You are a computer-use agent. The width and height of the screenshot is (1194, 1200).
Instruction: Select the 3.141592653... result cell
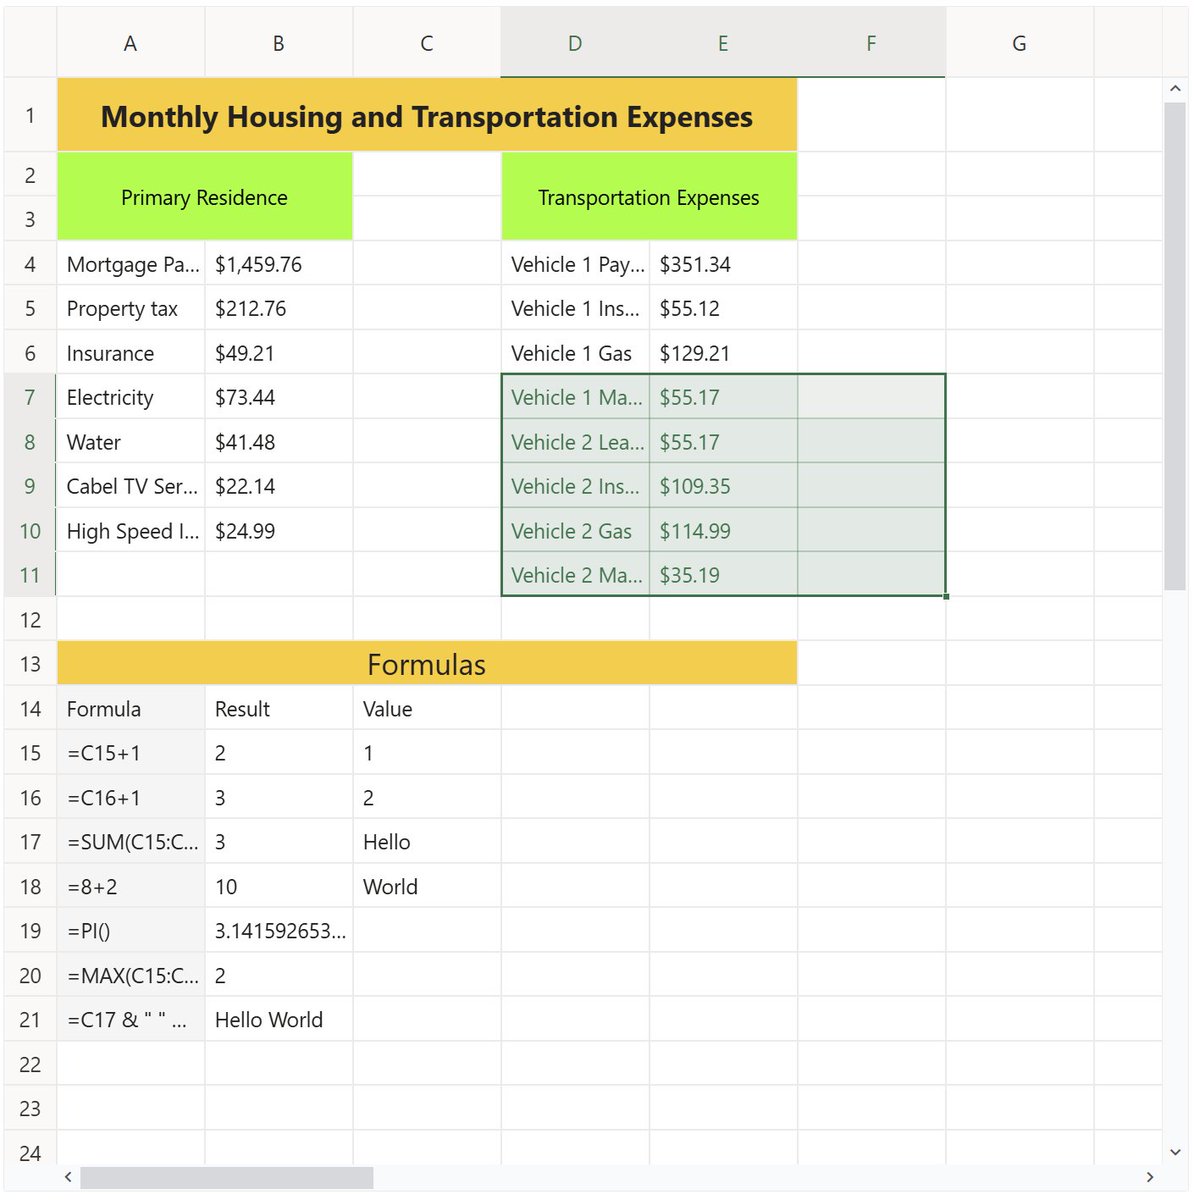[x=279, y=931]
